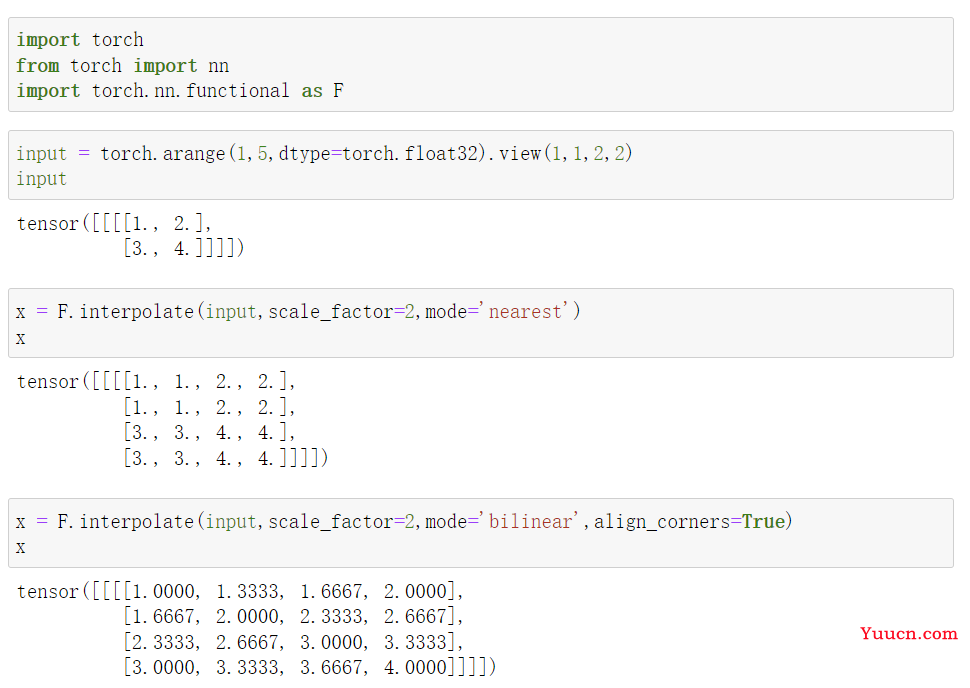
Task: Select the torch.arange code cell line
Action: coord(324,154)
